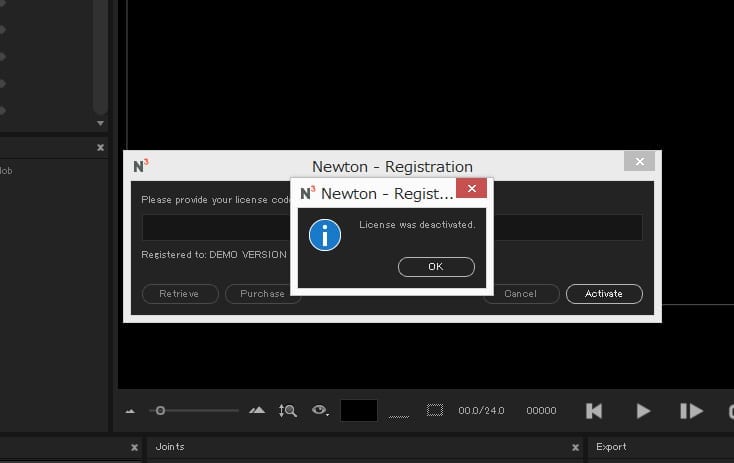Image resolution: width=734 pixels, height=463 pixels.
Task: Click the N3 logo in Registration title bar
Action: click(x=141, y=166)
